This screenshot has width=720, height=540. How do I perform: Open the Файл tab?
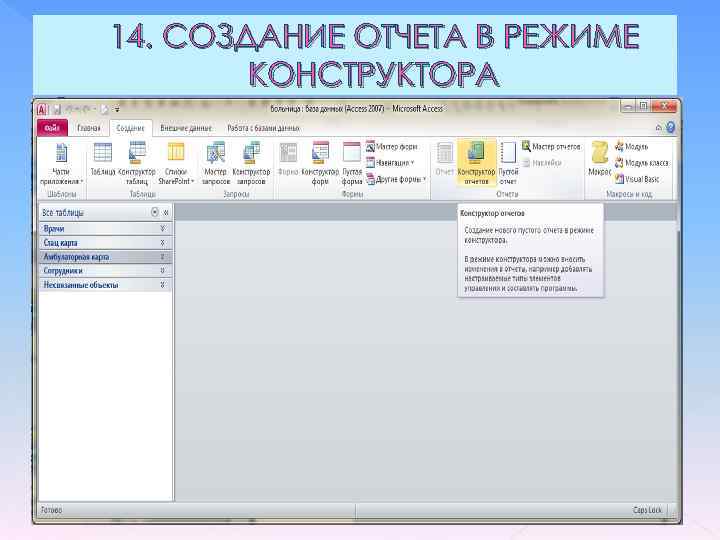(x=52, y=128)
